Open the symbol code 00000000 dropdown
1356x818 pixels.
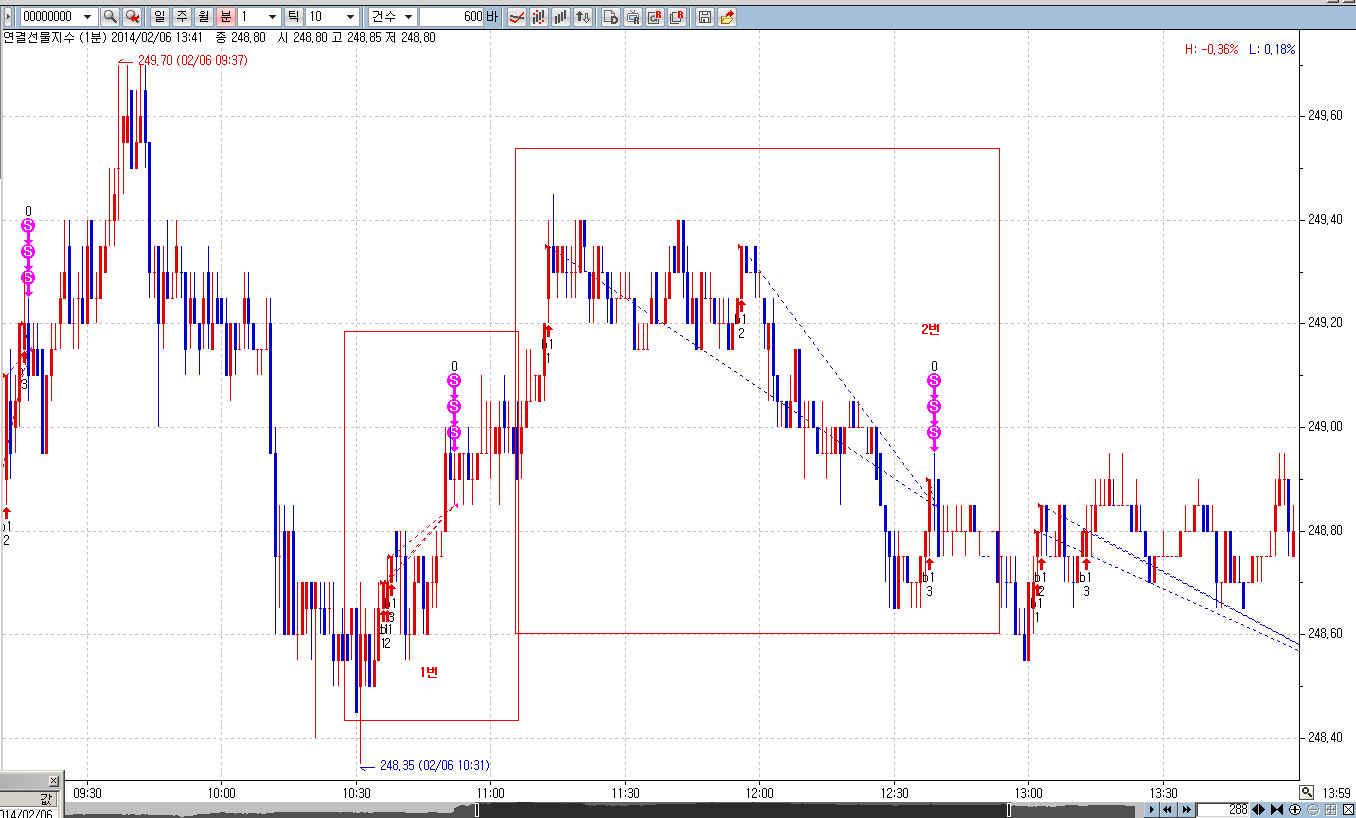88,17
